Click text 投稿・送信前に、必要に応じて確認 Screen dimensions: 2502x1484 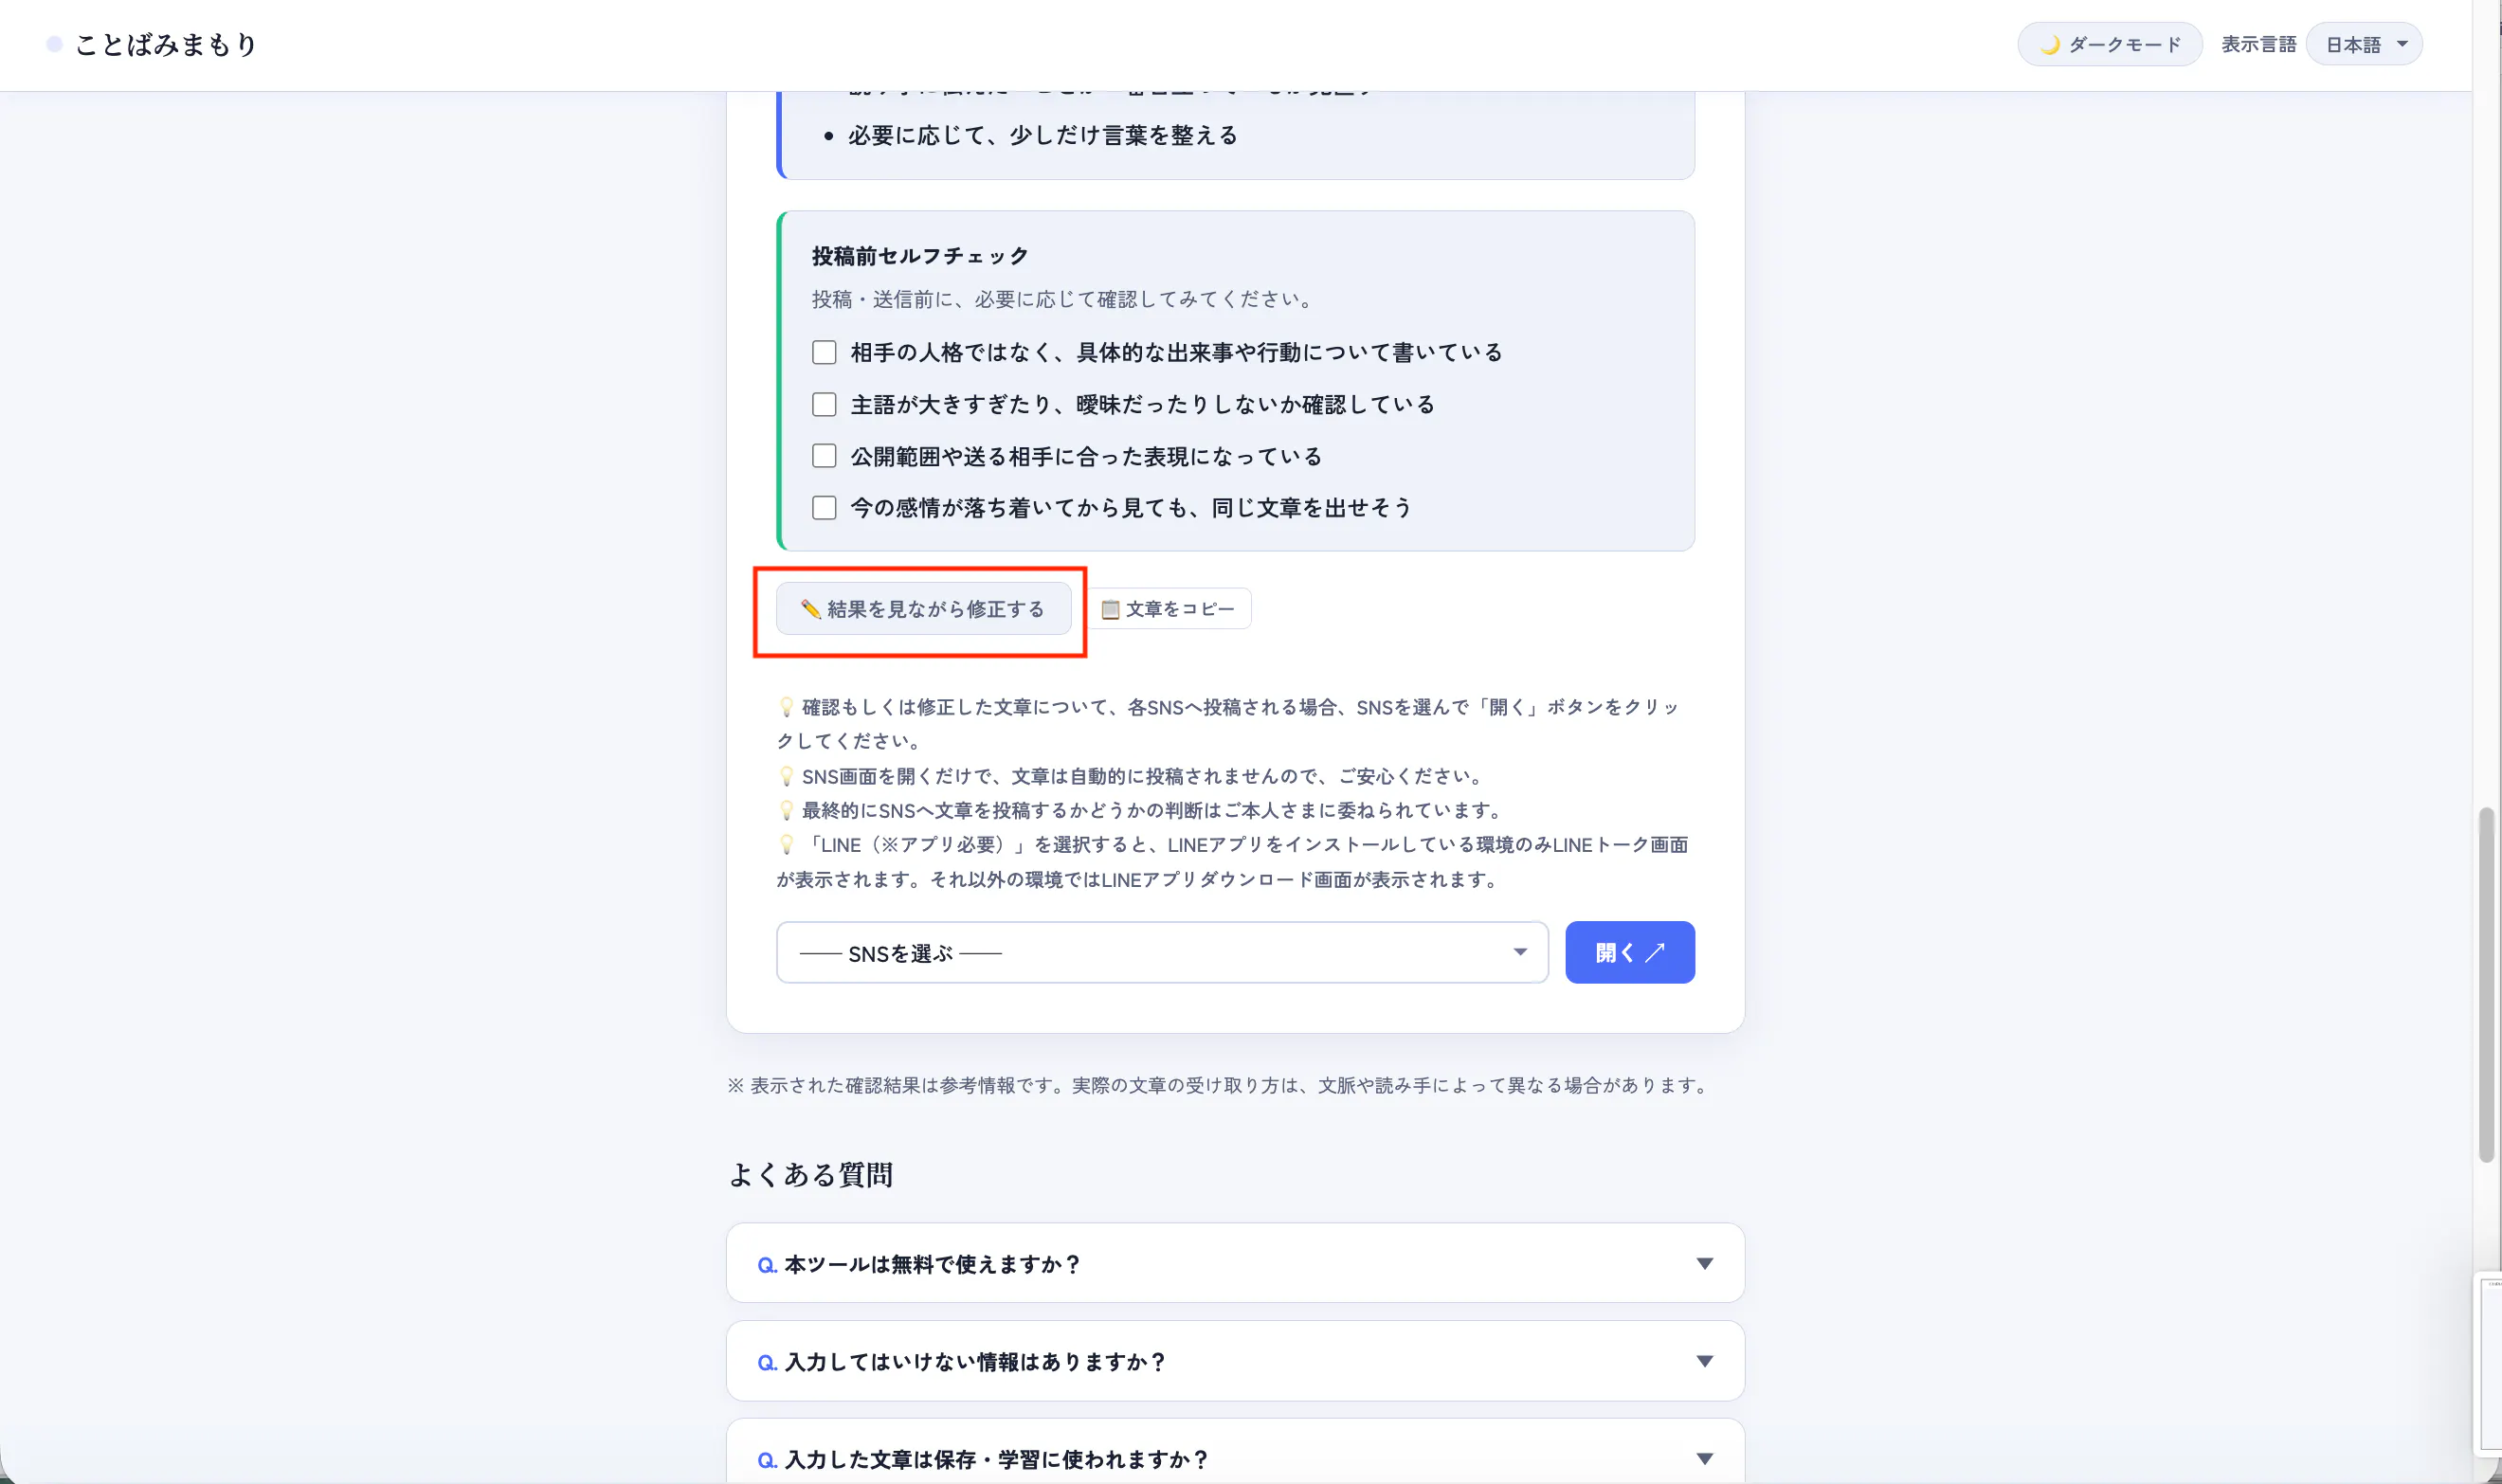[1064, 299]
